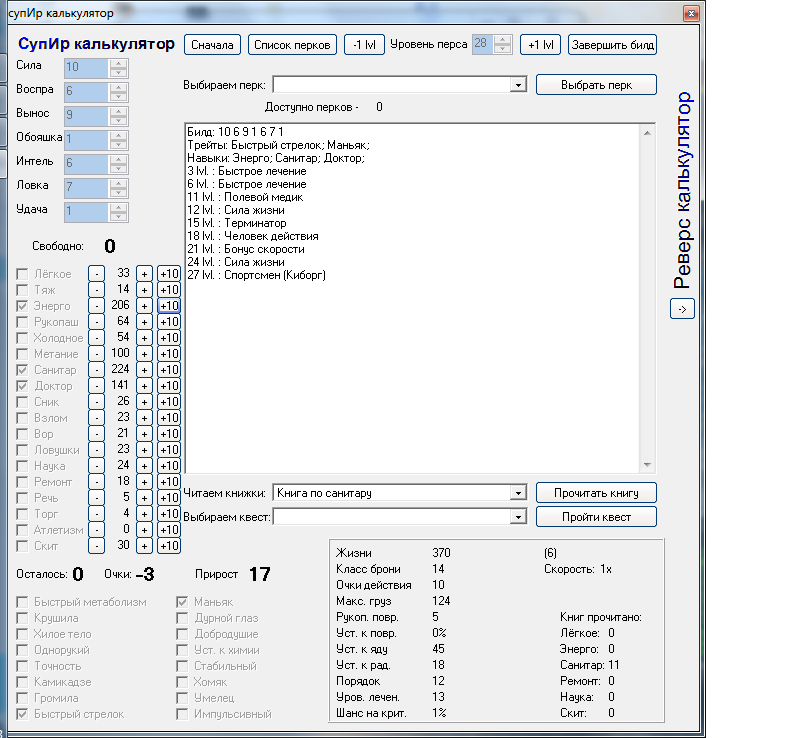Toggle the Маньяк trait checkbox

click(182, 602)
